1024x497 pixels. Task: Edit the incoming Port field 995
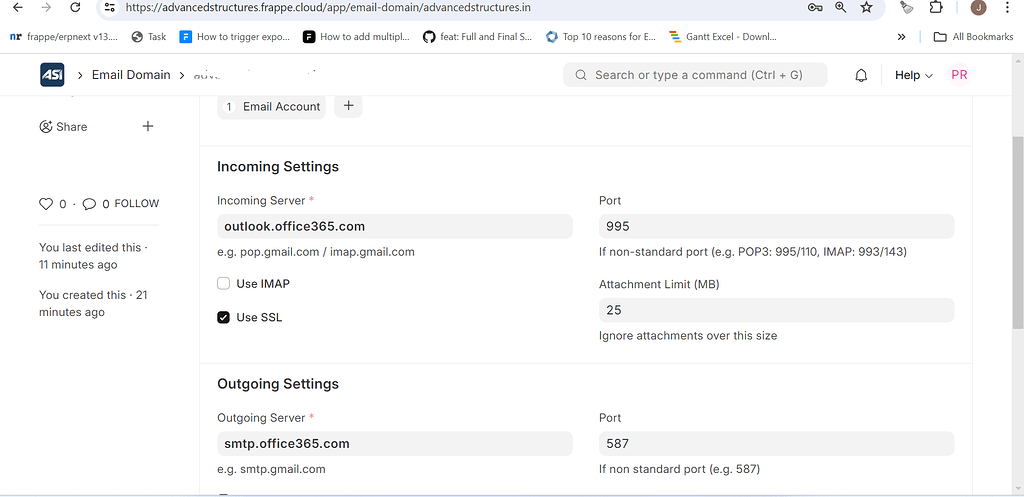776,227
